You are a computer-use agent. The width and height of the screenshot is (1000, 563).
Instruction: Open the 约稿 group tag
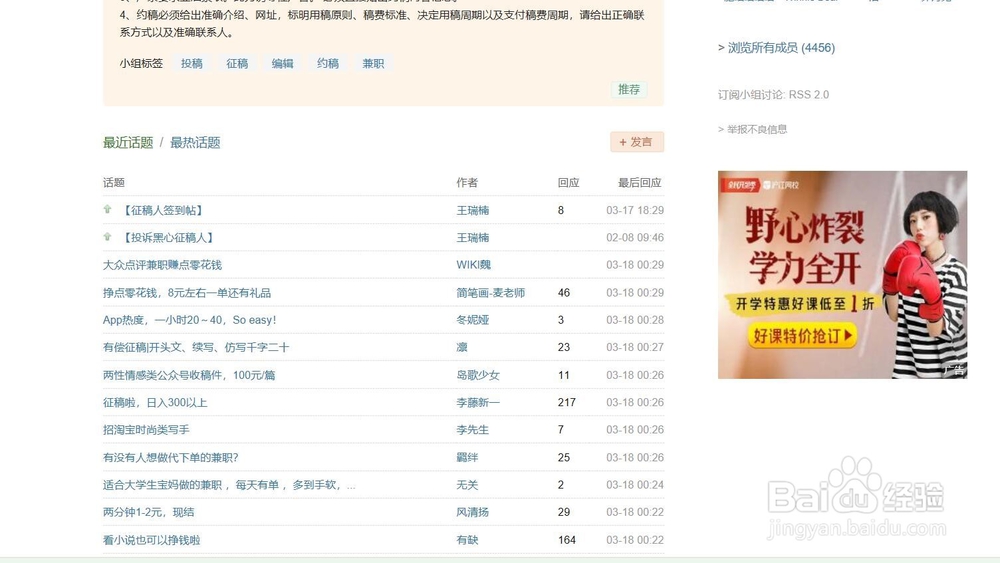(327, 63)
